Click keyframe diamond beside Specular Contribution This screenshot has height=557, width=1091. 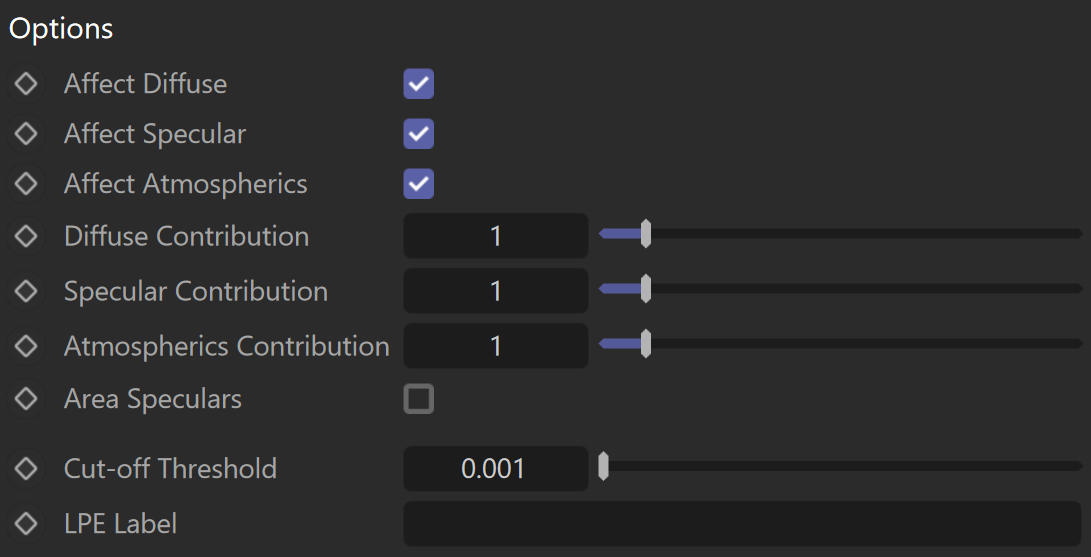point(26,291)
